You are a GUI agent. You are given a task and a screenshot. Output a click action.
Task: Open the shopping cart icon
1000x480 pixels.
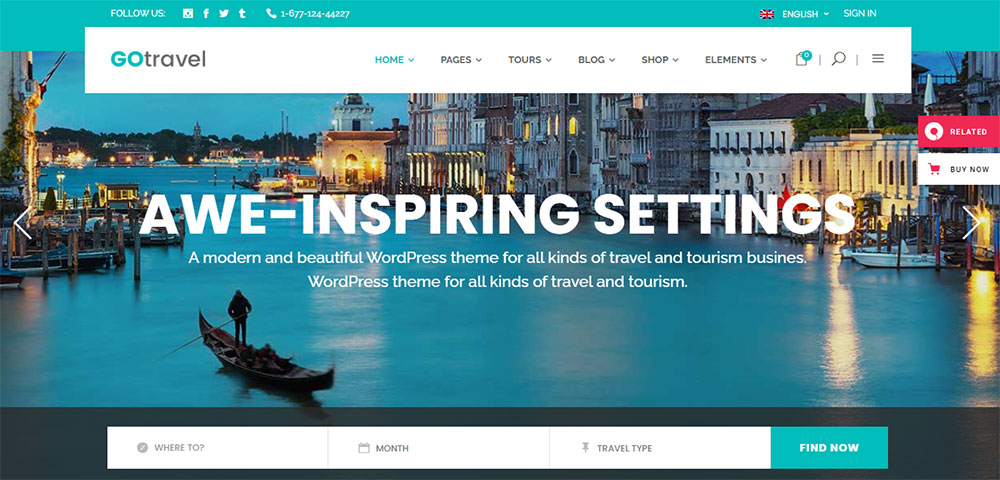coord(803,59)
